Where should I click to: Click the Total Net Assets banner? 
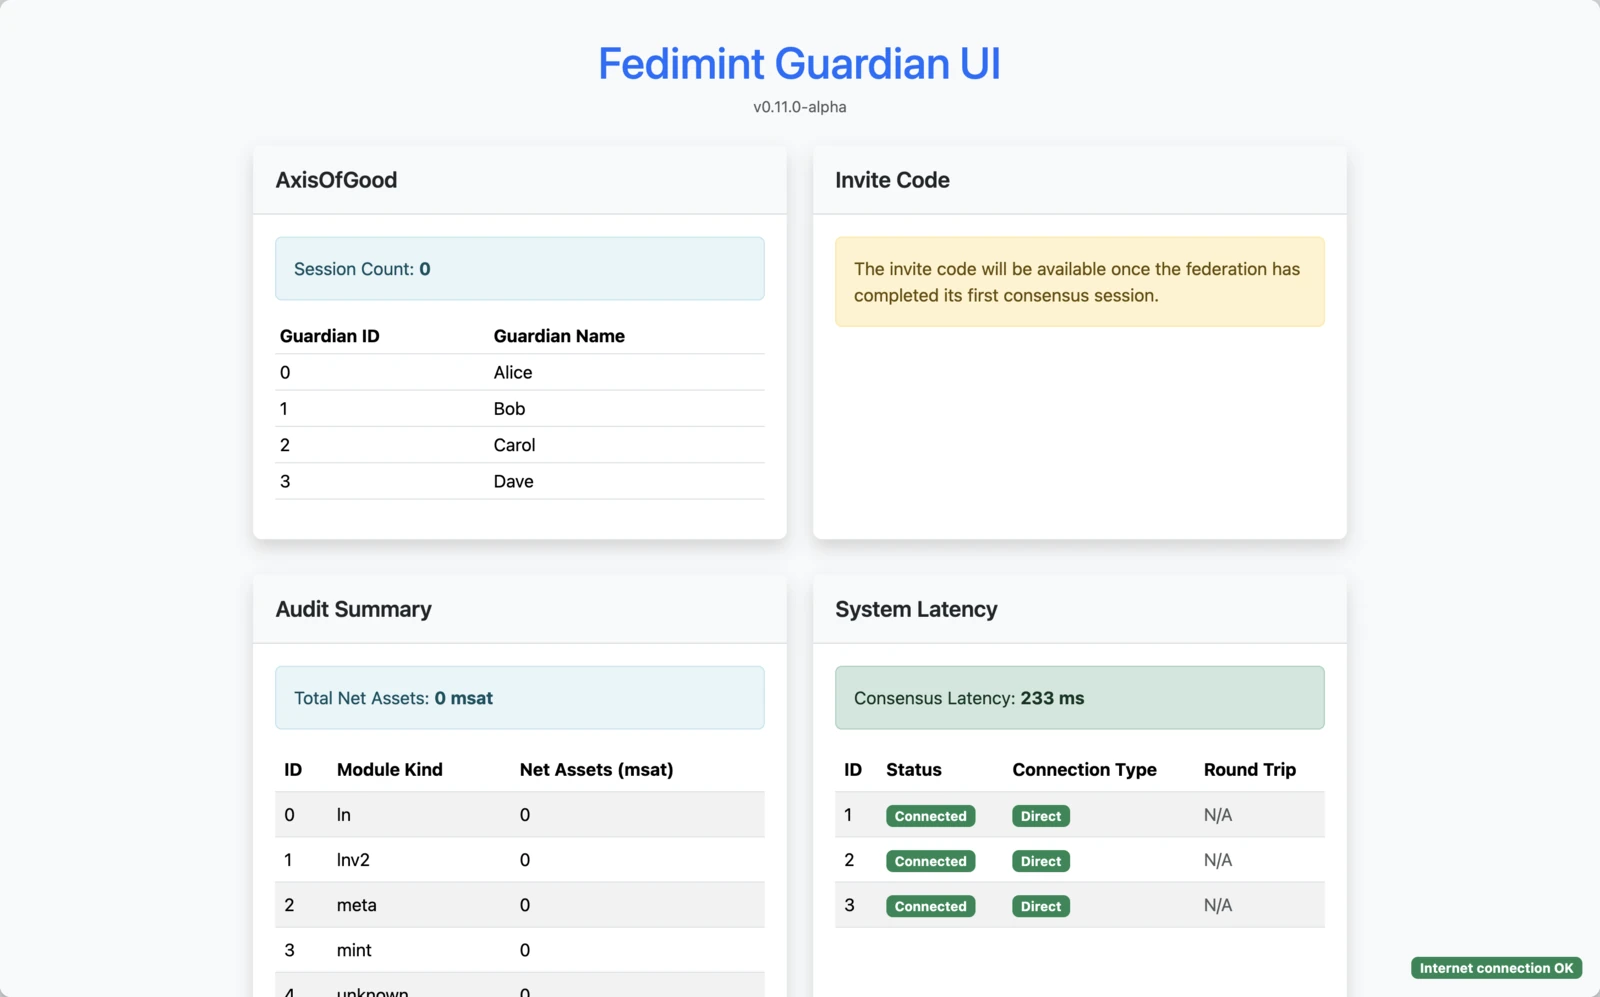tap(519, 697)
